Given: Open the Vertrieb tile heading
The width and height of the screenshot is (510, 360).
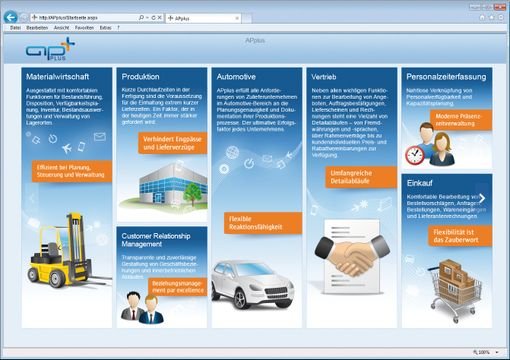Looking at the screenshot, I should (x=324, y=77).
